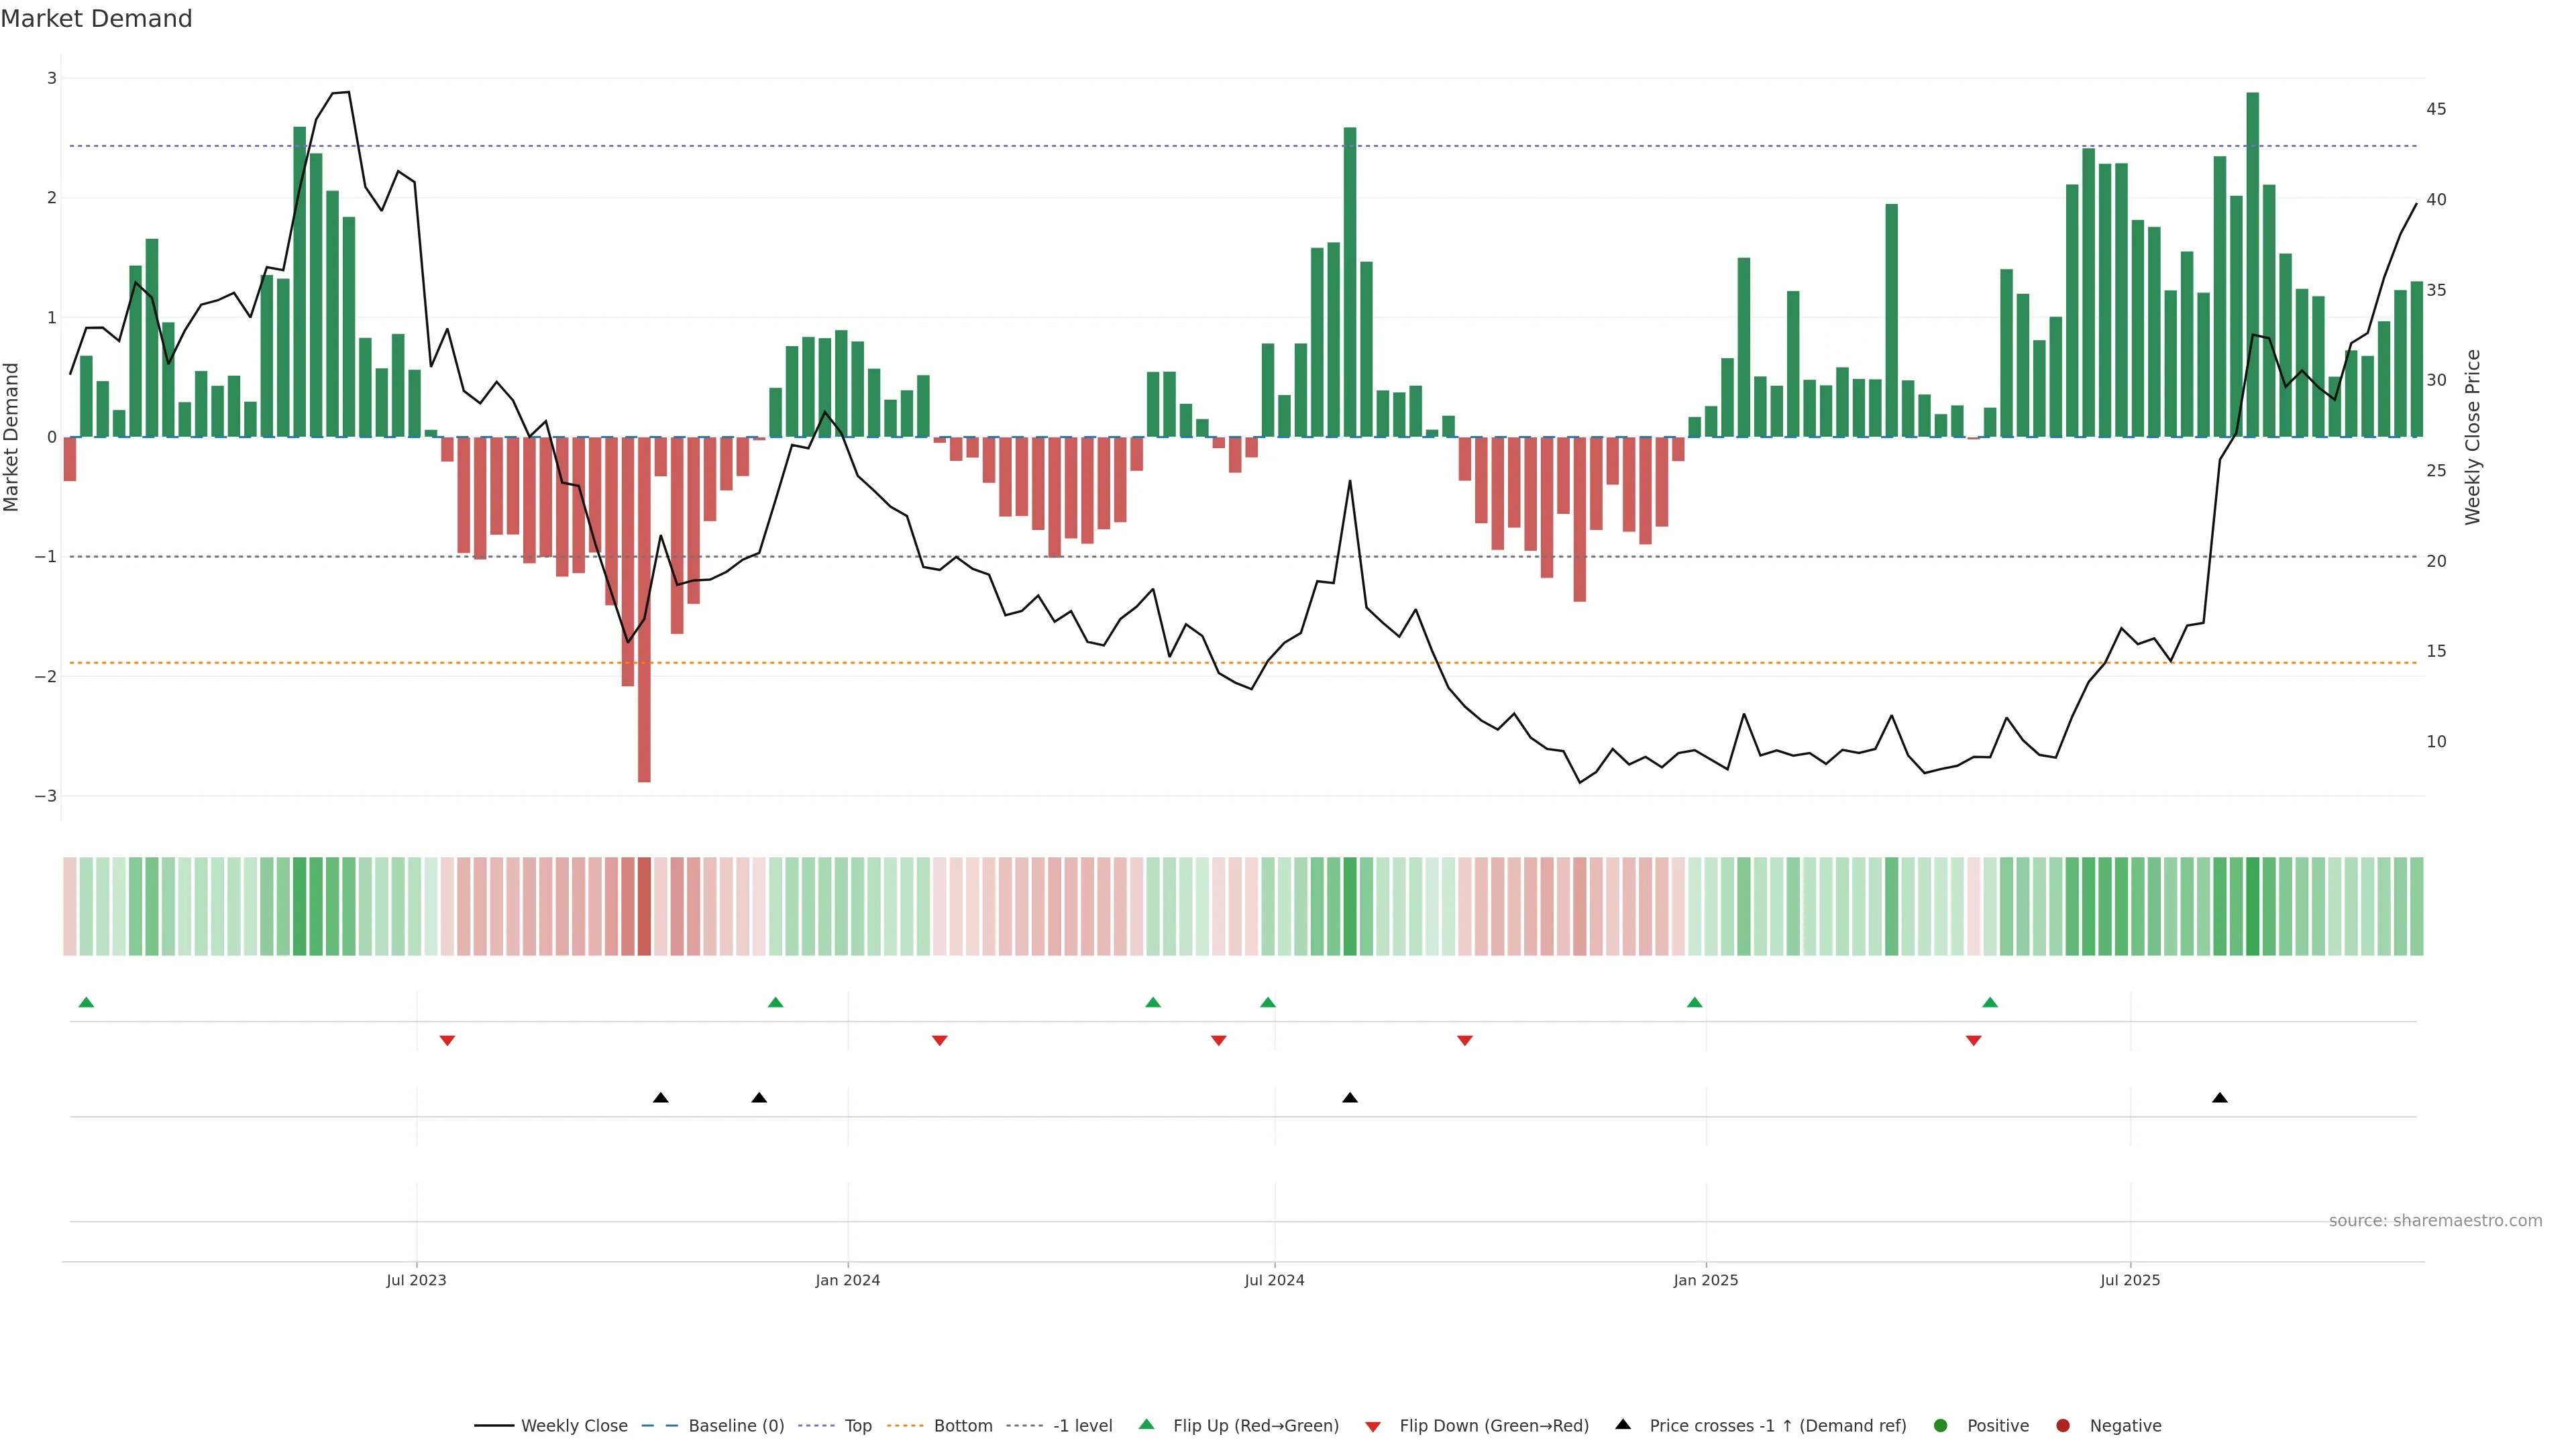This screenshot has width=2576, height=1449.
Task: Click the first green Flip Up marker
Action: (x=86, y=1002)
